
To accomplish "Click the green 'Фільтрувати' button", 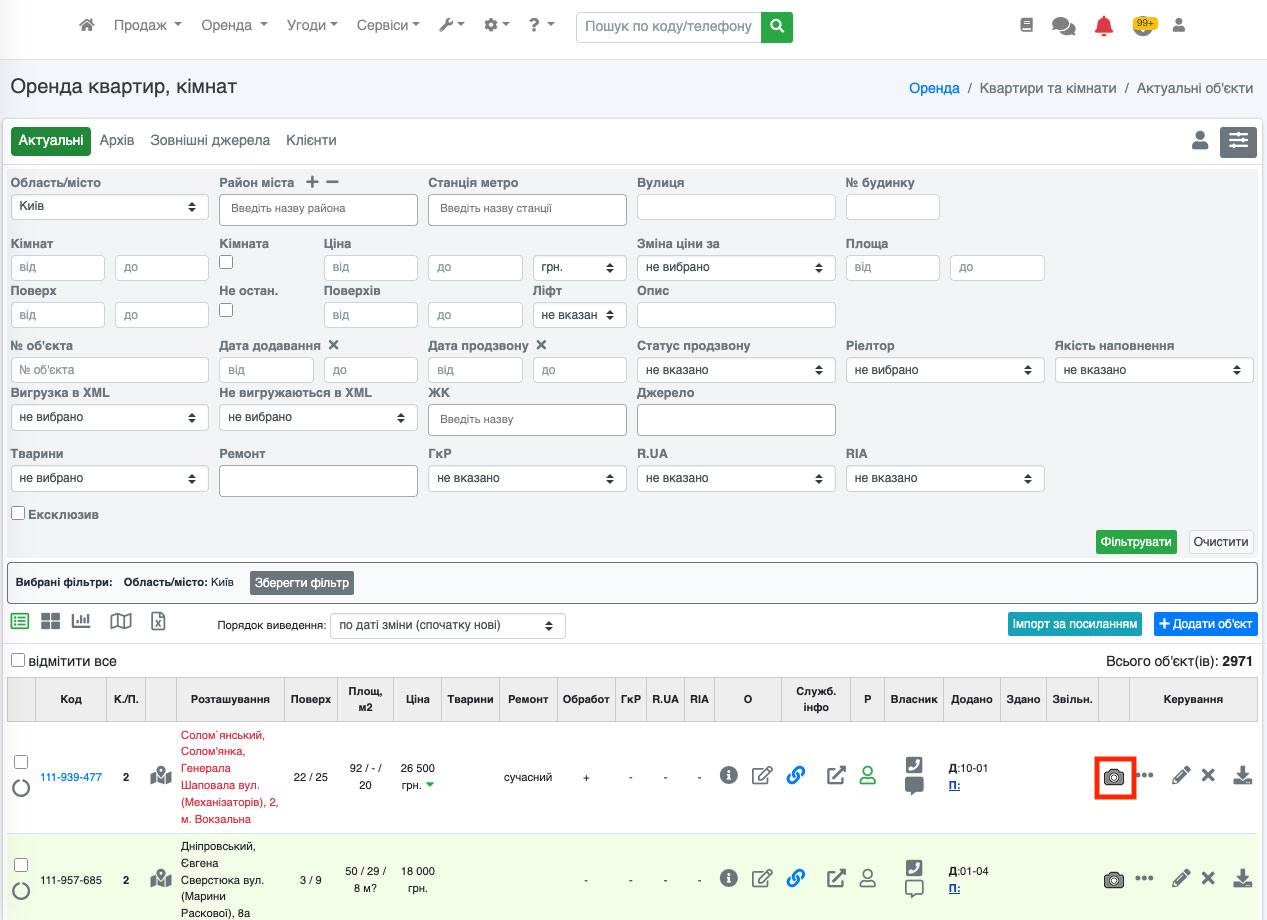I will (1135, 542).
